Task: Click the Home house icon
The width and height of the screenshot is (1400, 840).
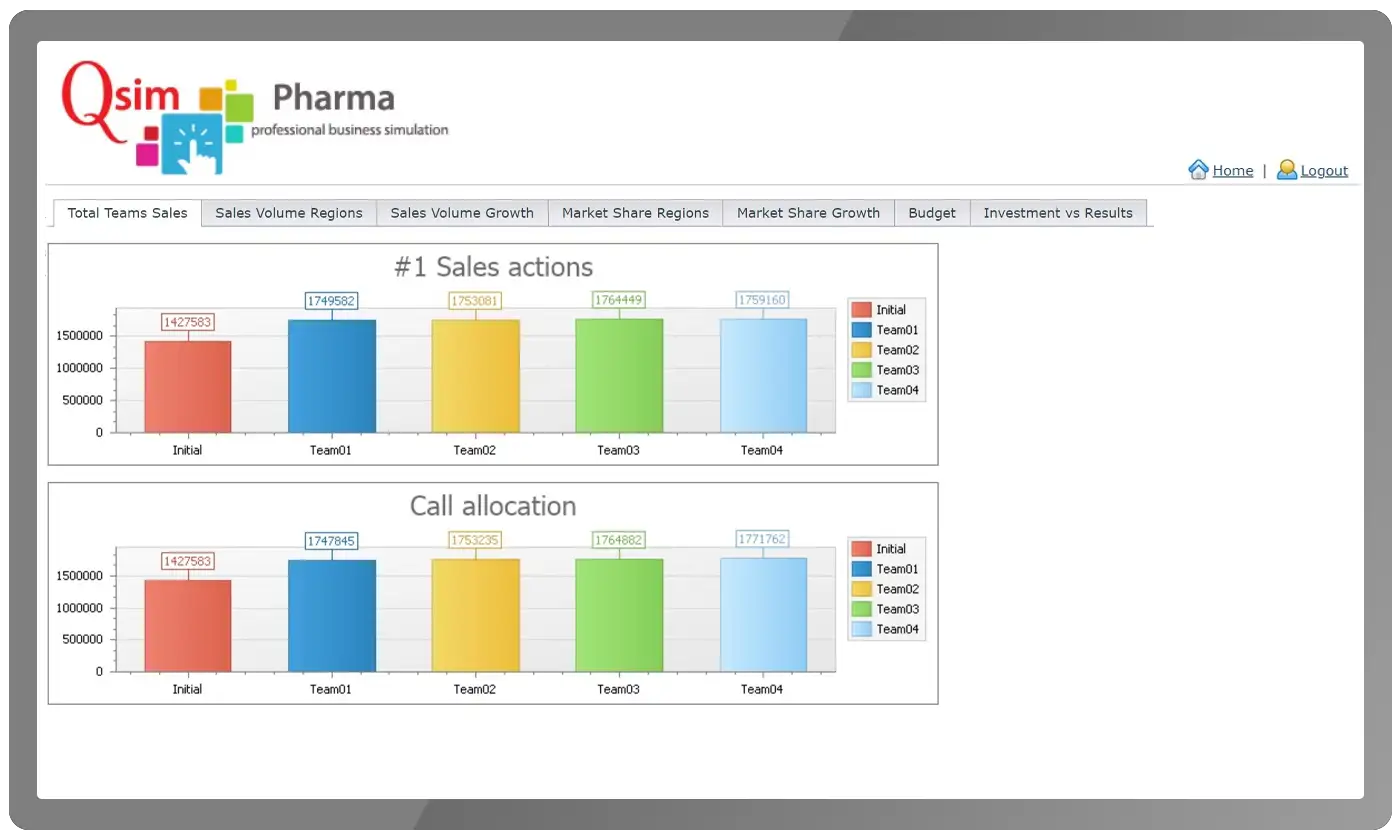Action: pyautogui.click(x=1198, y=169)
